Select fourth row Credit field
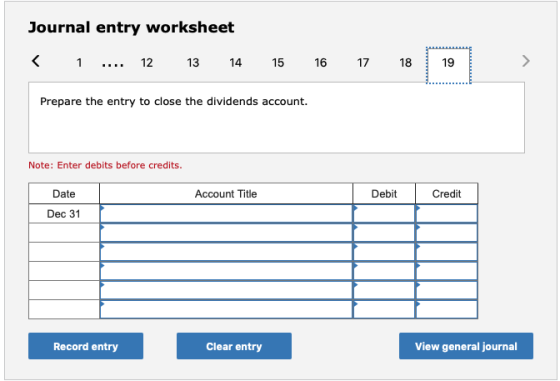This screenshot has height=381, width=560. 446,271
